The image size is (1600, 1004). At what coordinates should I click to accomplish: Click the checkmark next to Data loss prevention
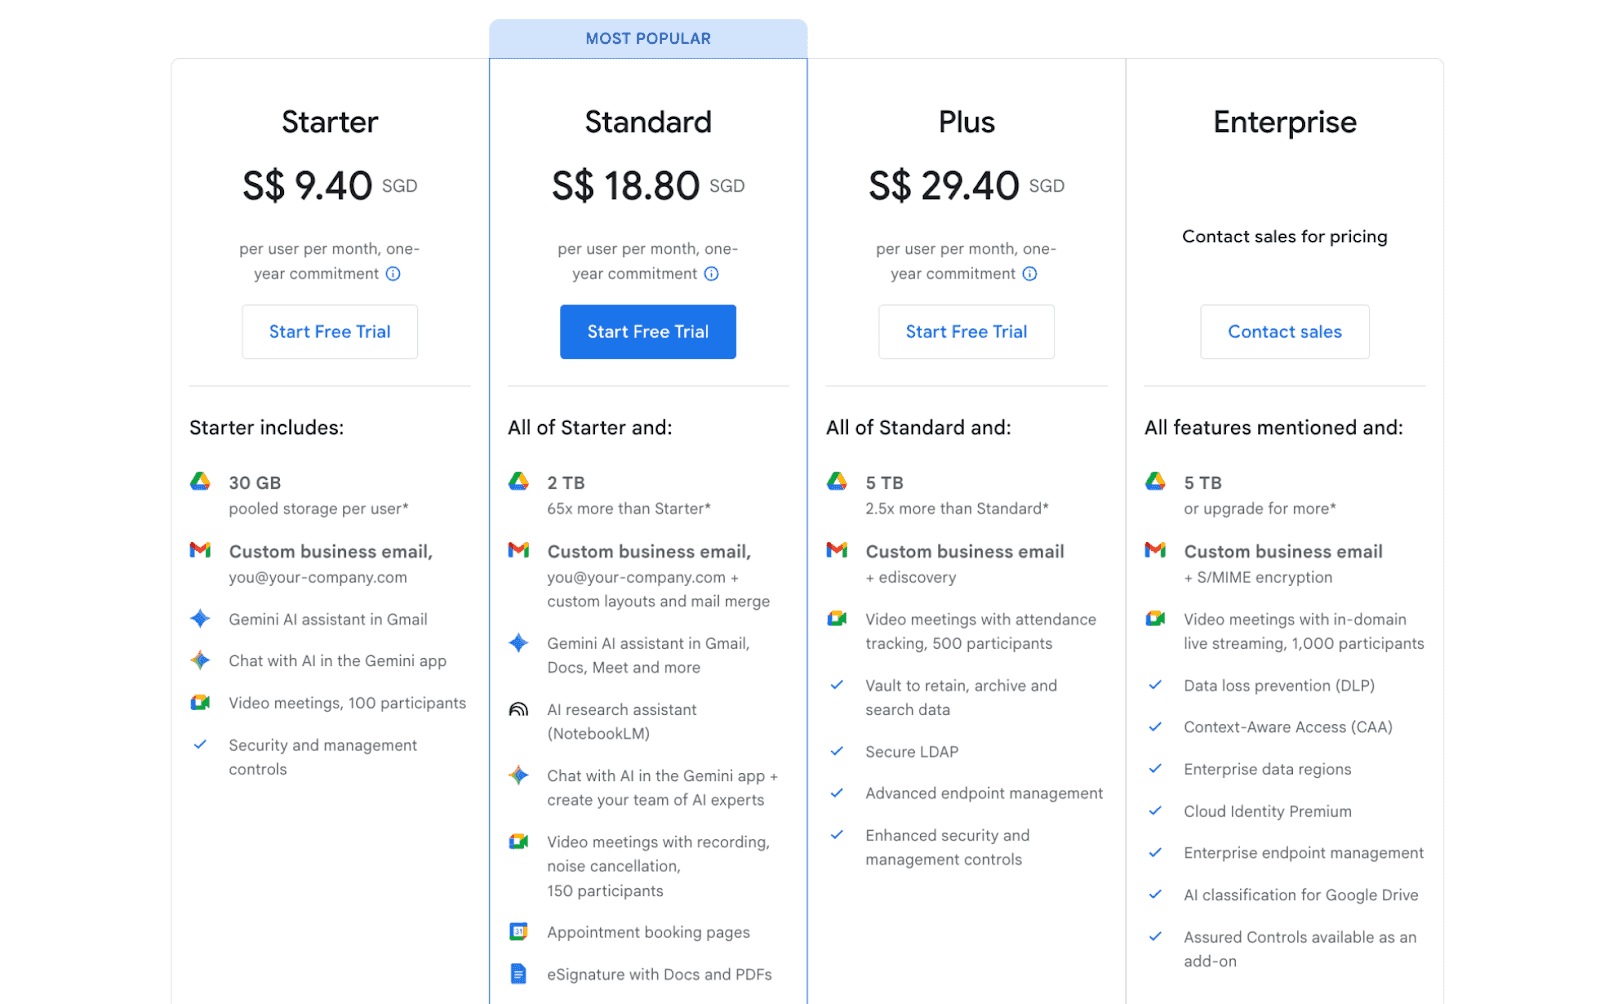tap(1157, 685)
